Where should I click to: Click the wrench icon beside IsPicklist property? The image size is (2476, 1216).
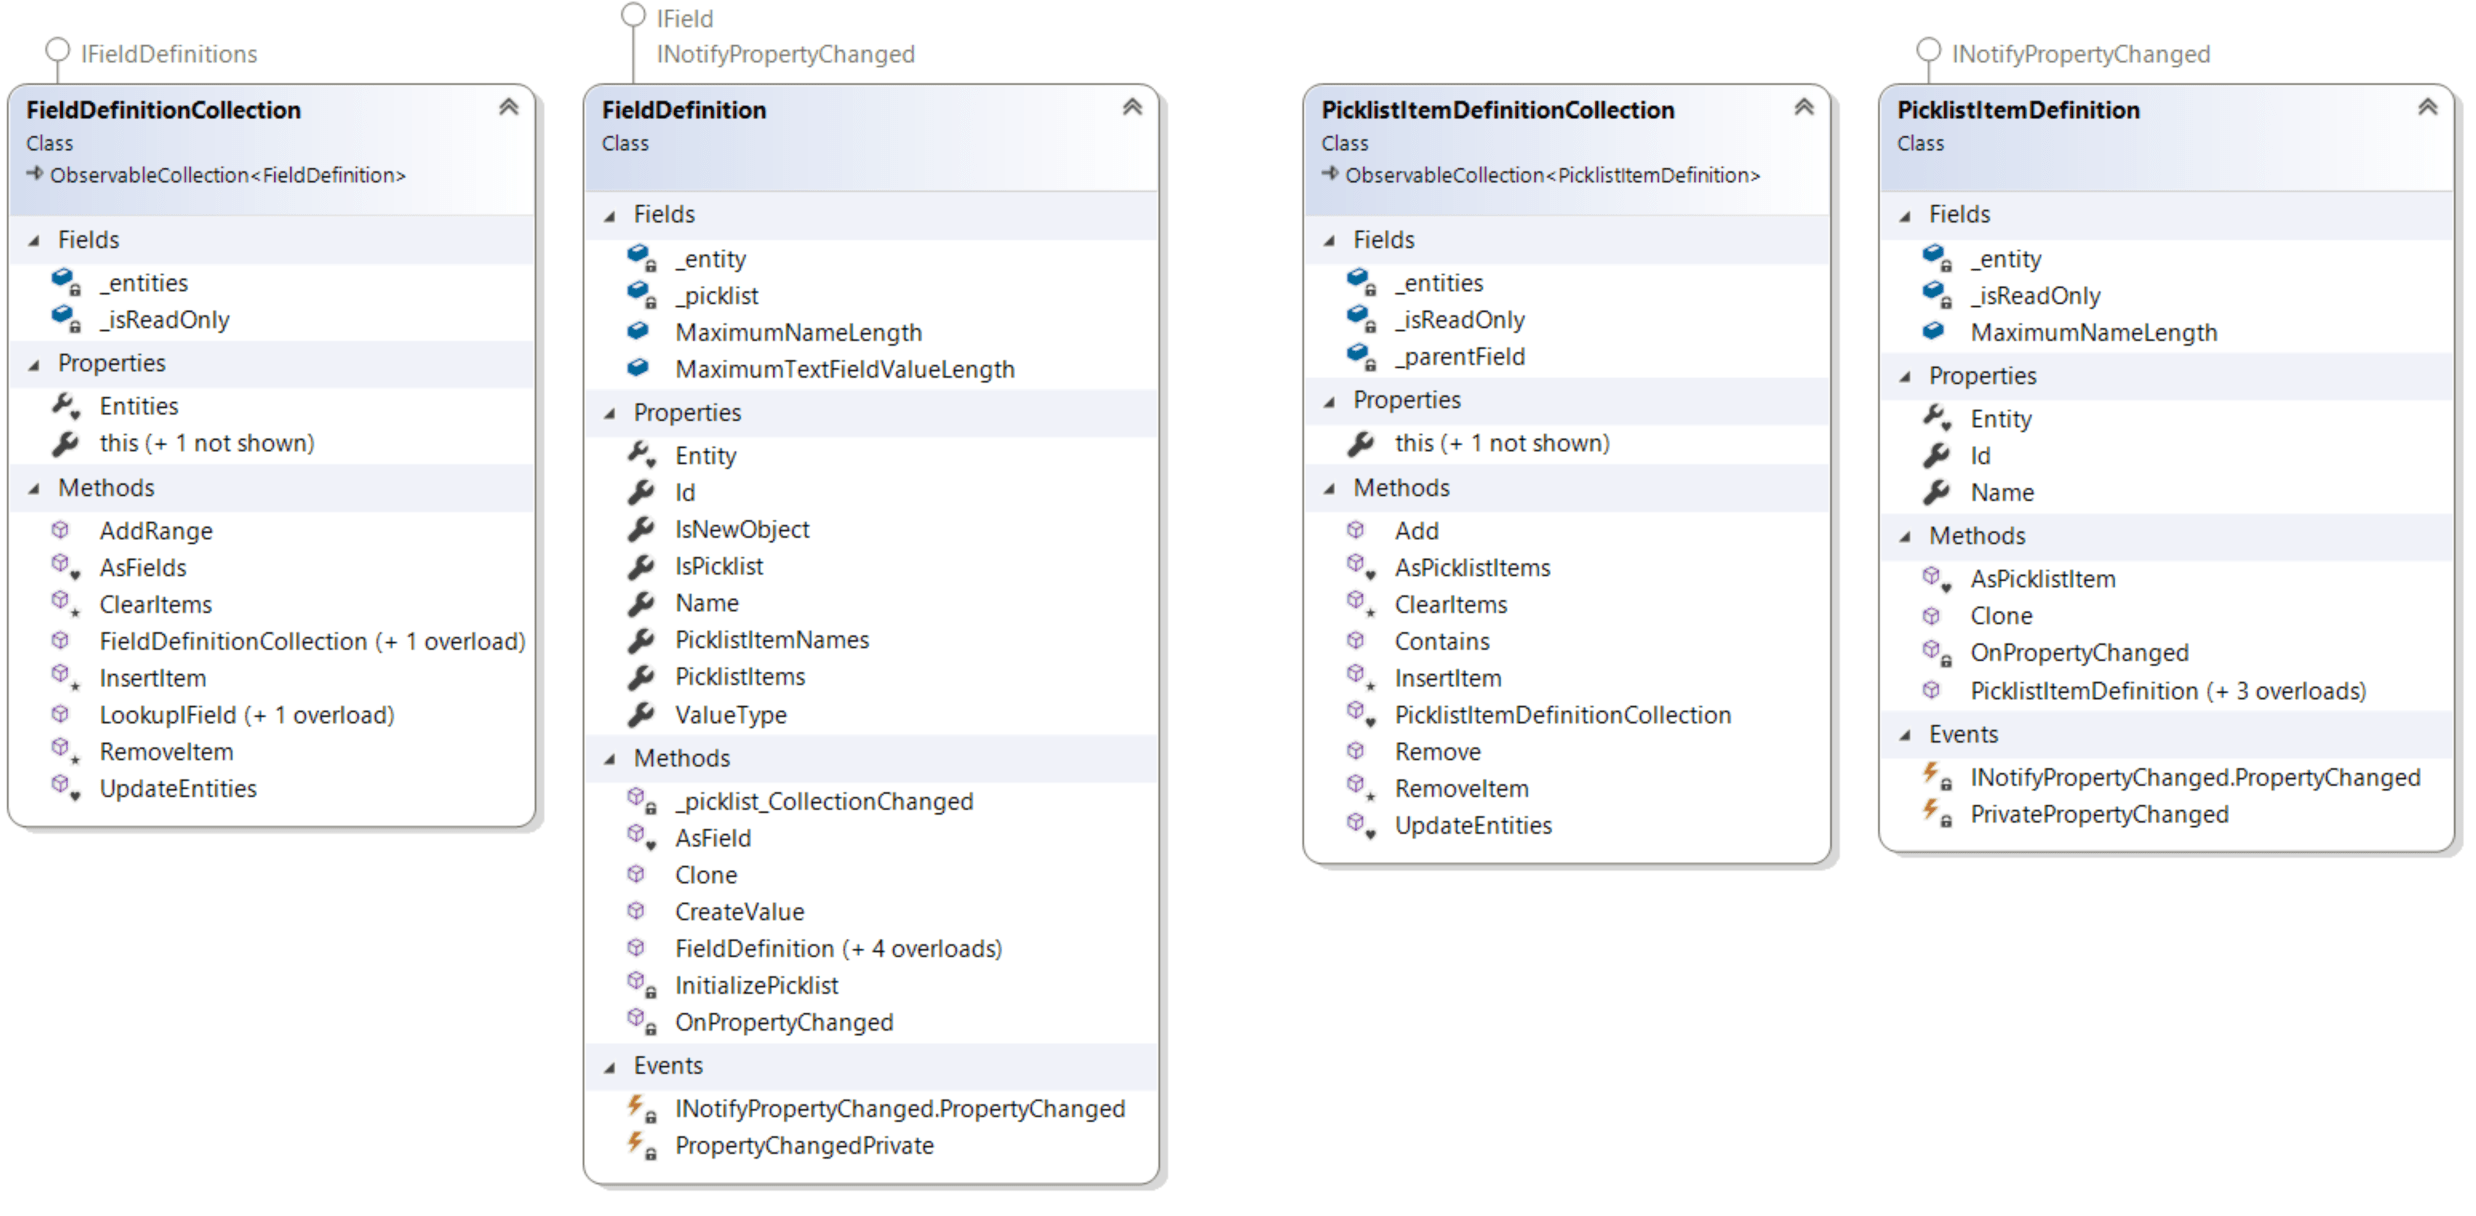tap(641, 566)
